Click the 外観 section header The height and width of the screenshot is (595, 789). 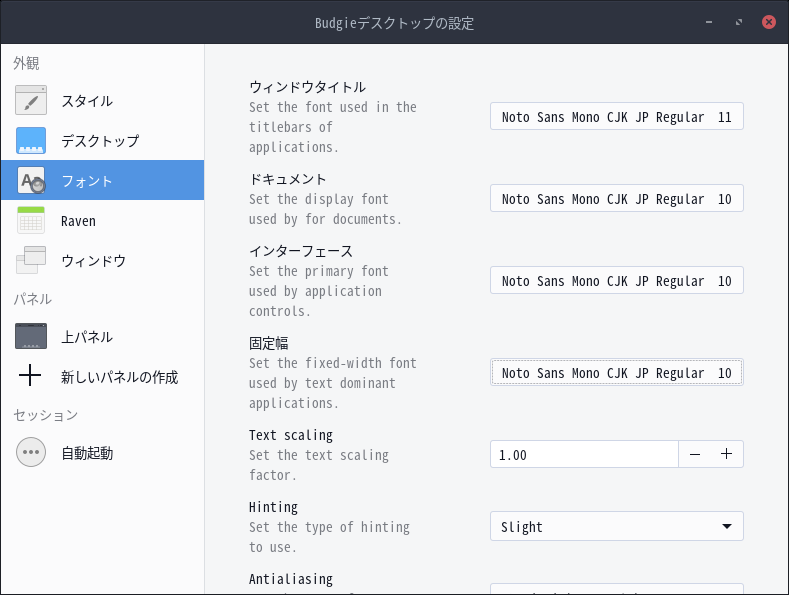click(26, 63)
